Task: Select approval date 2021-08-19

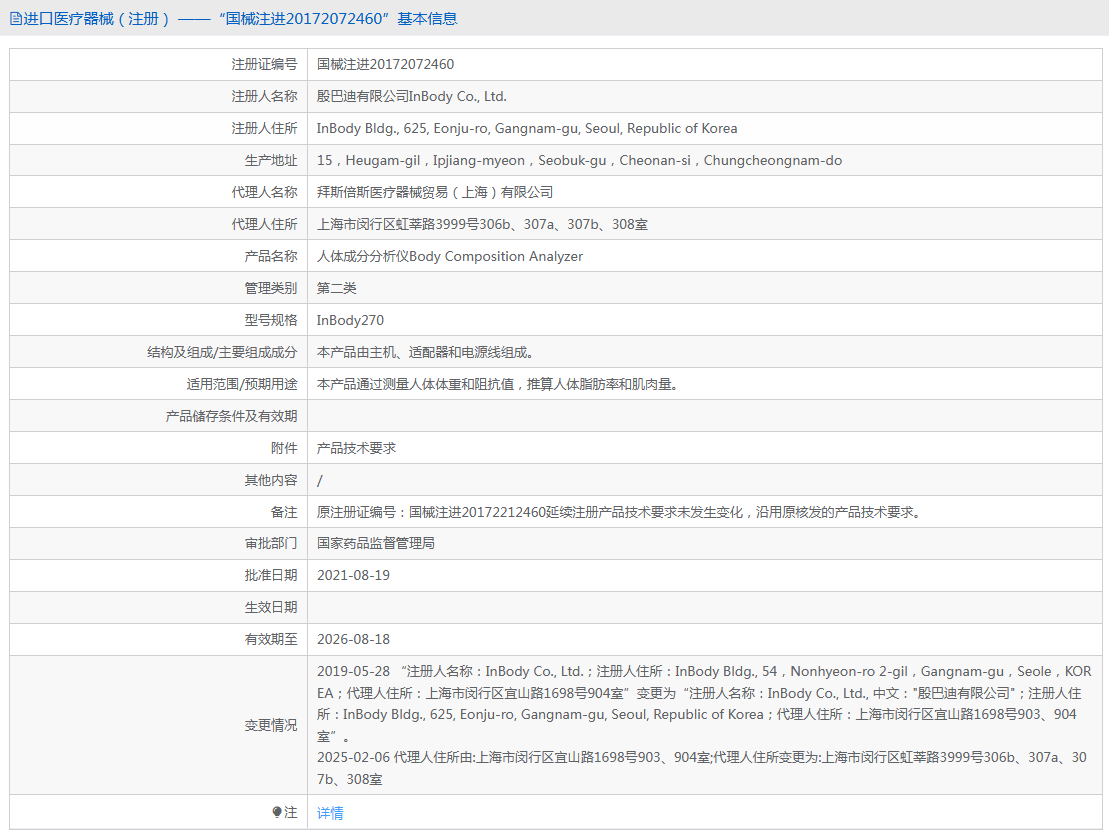Action: click(x=354, y=576)
